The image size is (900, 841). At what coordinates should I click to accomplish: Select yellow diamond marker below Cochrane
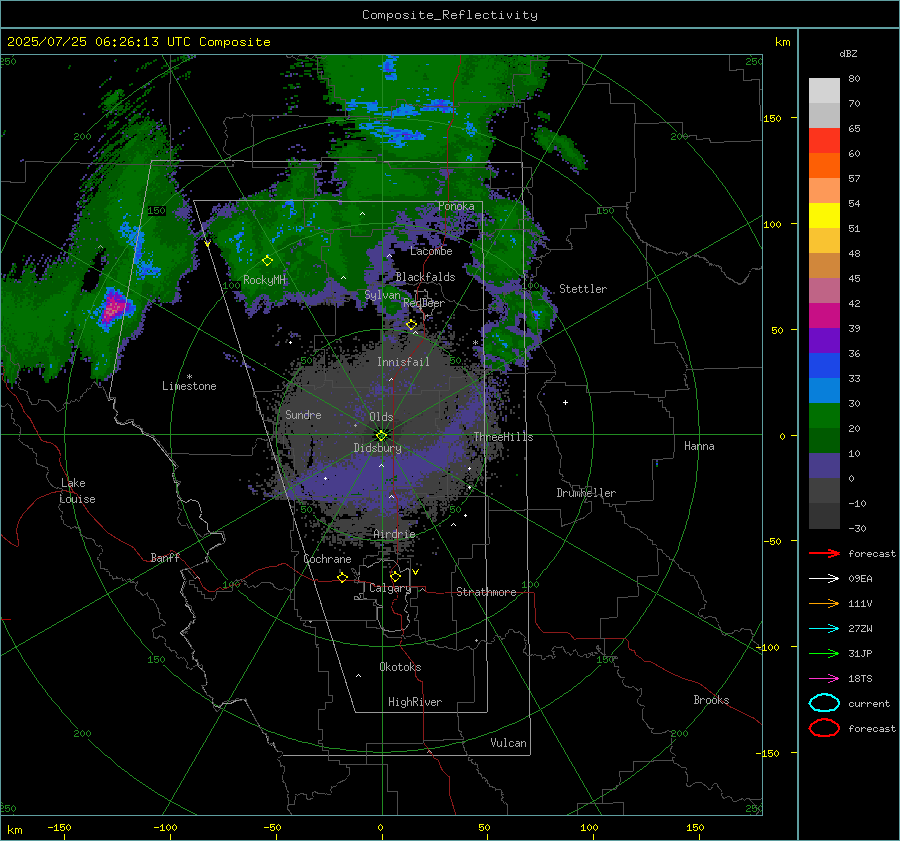(342, 577)
